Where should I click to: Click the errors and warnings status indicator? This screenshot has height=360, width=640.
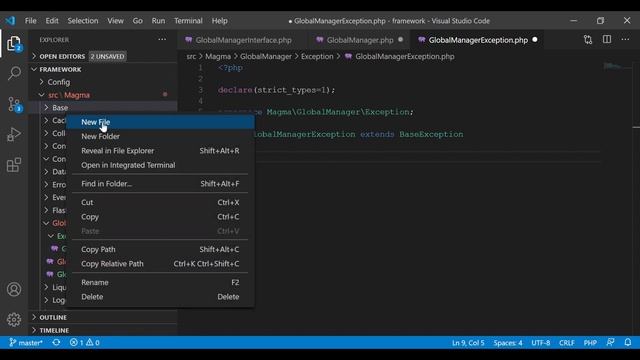tap(84, 342)
